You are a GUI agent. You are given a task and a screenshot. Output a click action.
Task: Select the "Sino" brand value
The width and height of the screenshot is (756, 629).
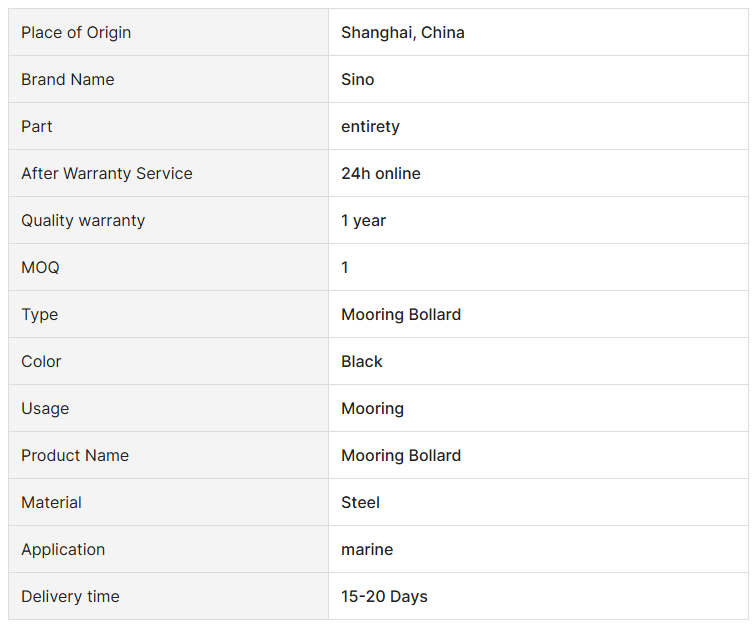click(357, 79)
